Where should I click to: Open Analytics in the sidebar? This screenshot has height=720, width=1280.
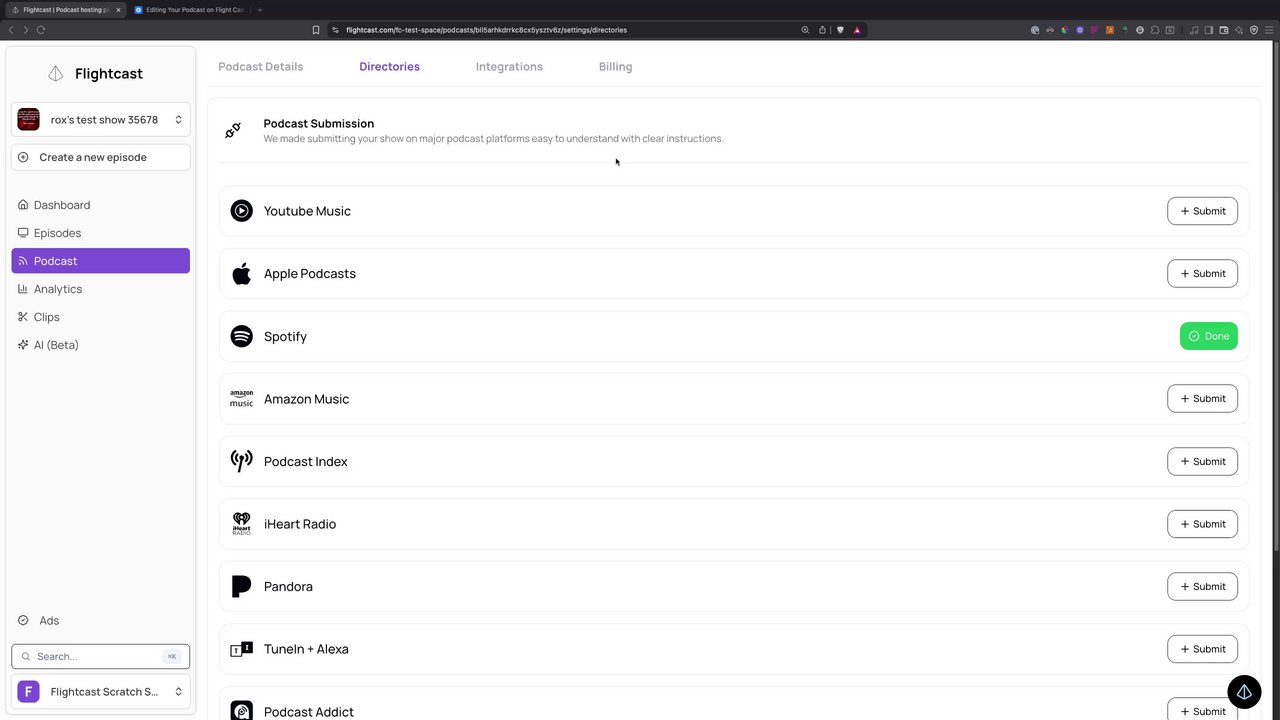click(x=58, y=289)
